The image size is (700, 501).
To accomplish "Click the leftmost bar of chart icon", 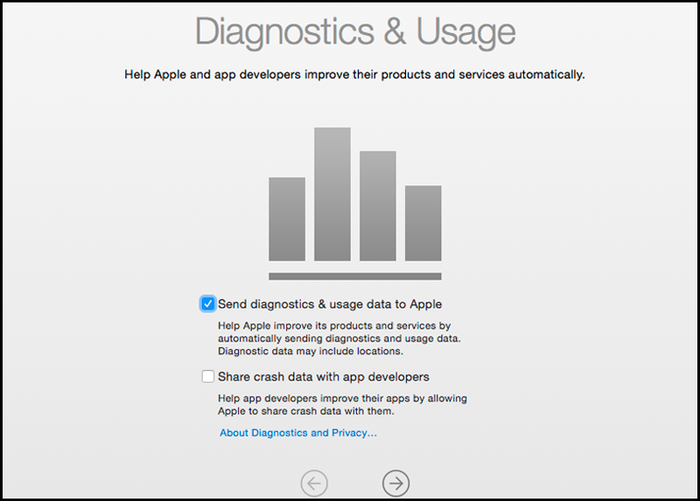I will coord(287,219).
